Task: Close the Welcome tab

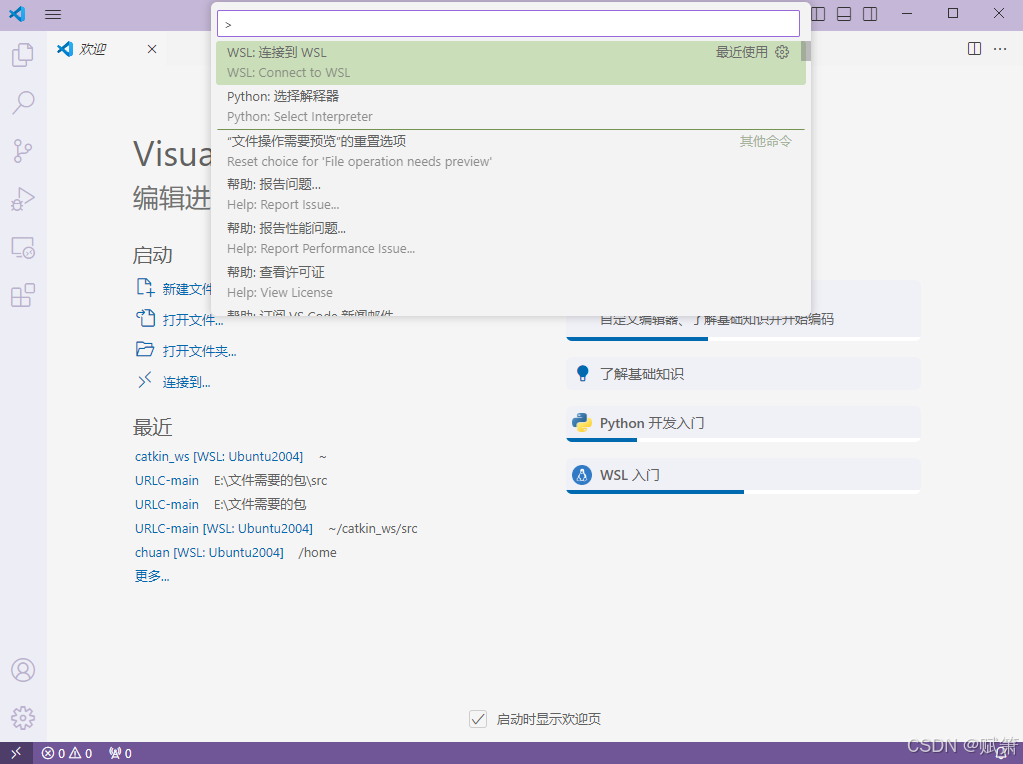Action: (152, 49)
